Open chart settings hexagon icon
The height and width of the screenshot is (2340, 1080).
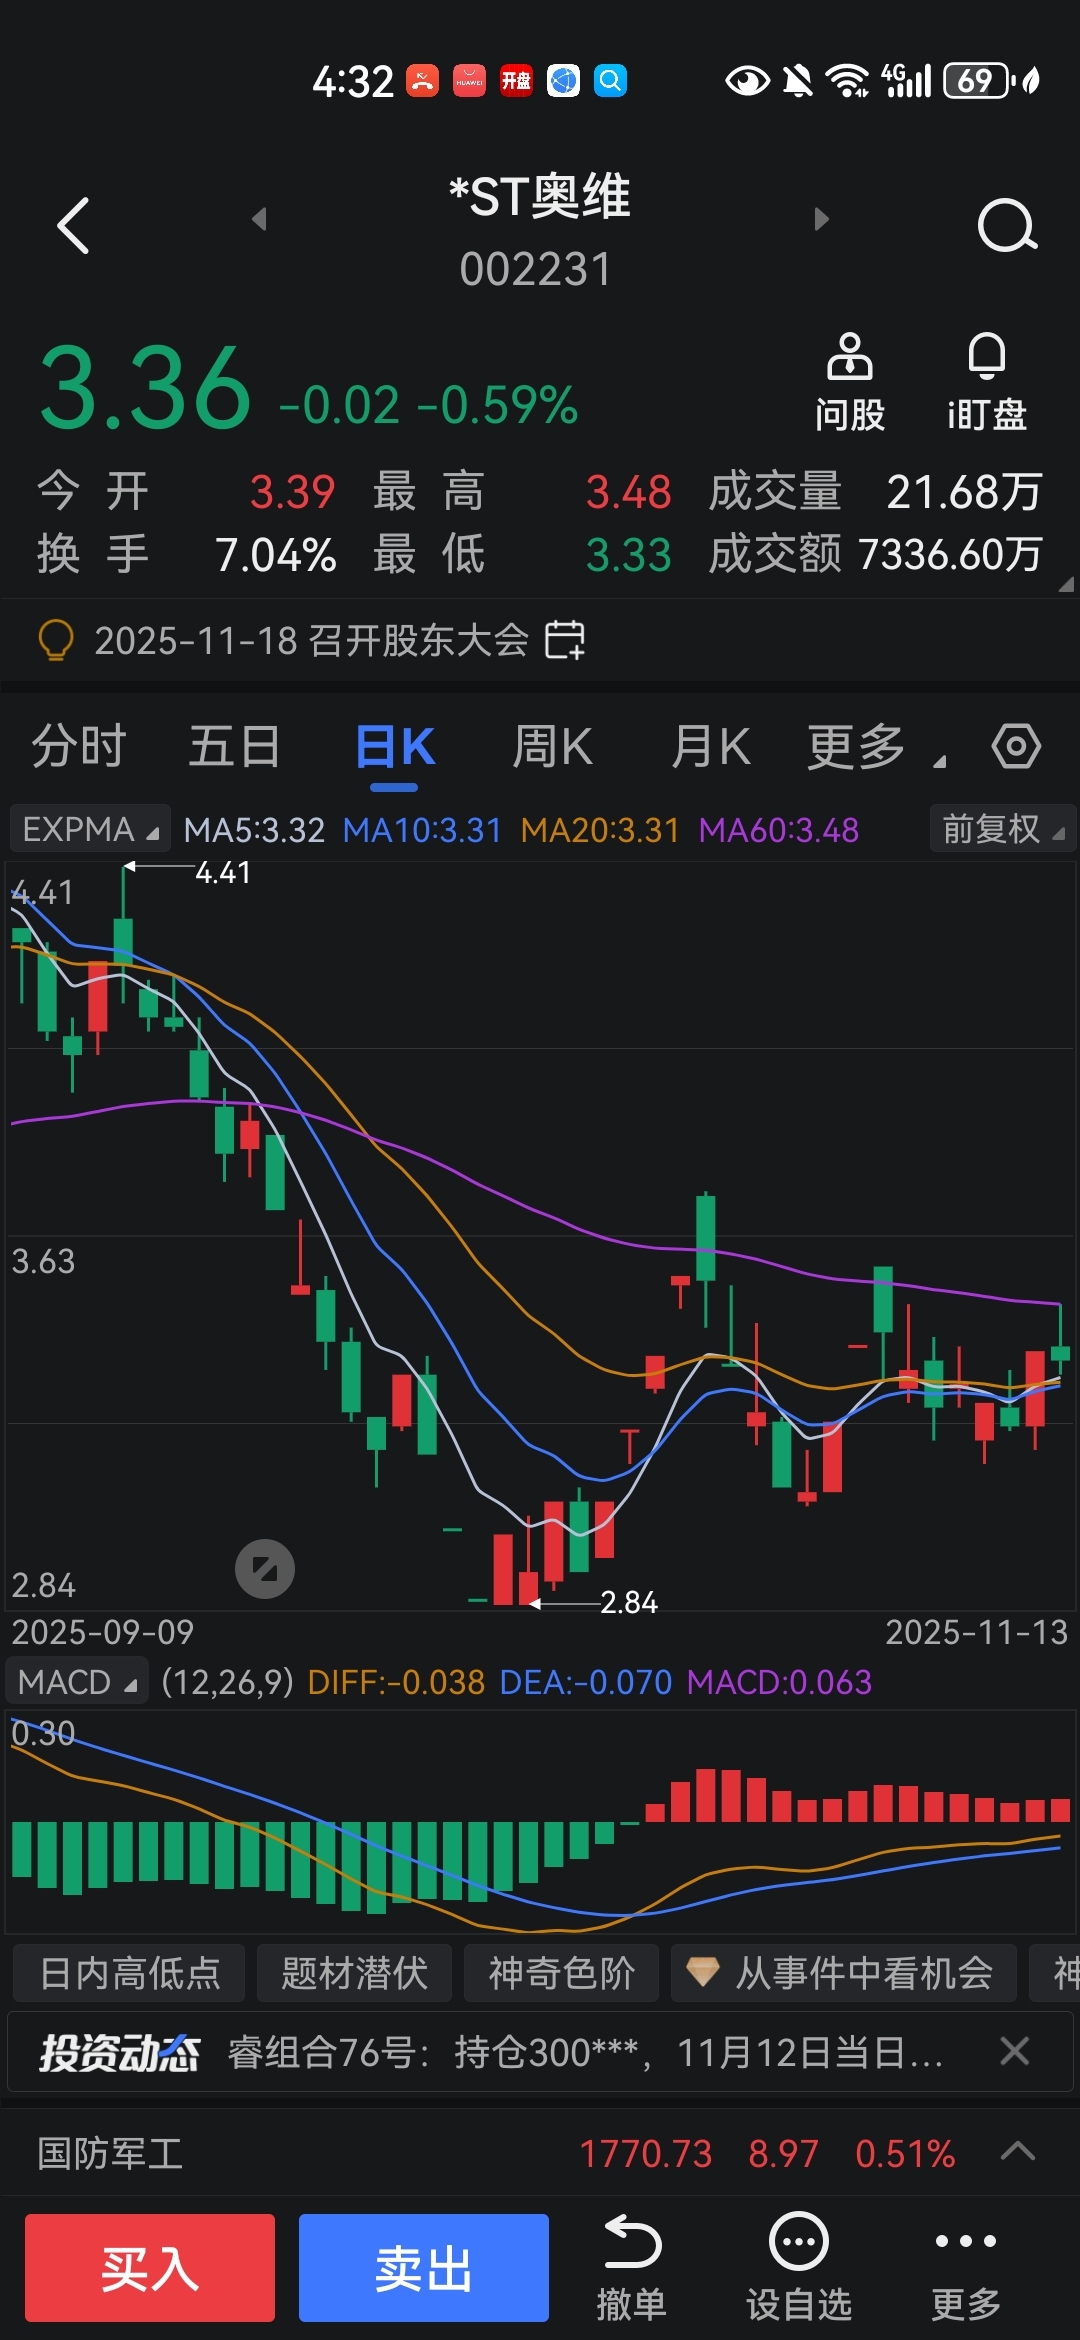point(1016,746)
